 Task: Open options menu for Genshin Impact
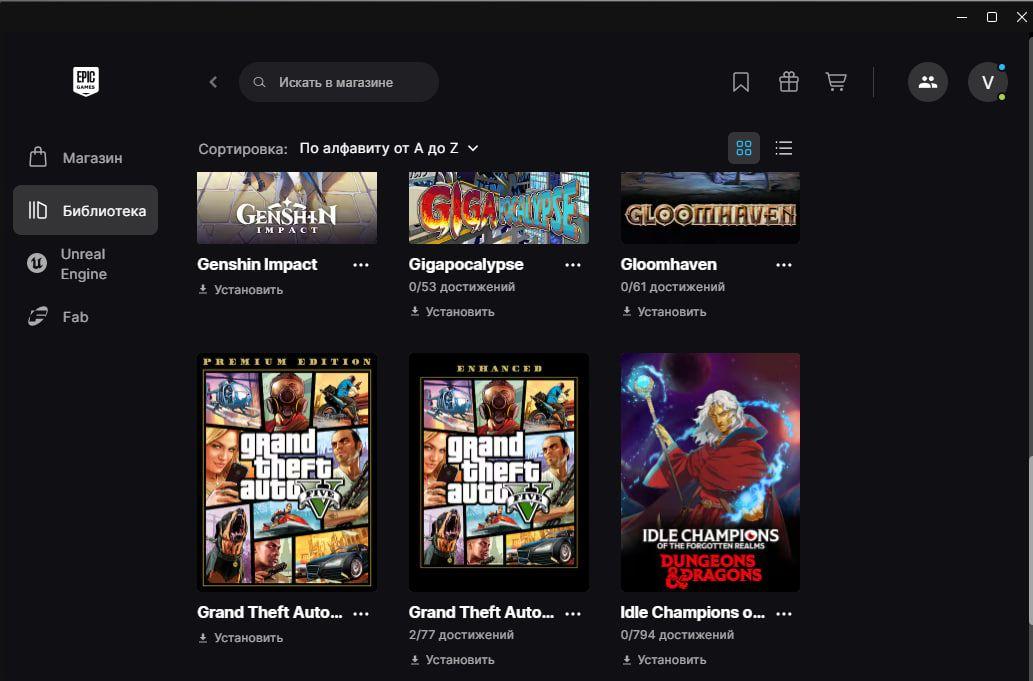(x=361, y=265)
